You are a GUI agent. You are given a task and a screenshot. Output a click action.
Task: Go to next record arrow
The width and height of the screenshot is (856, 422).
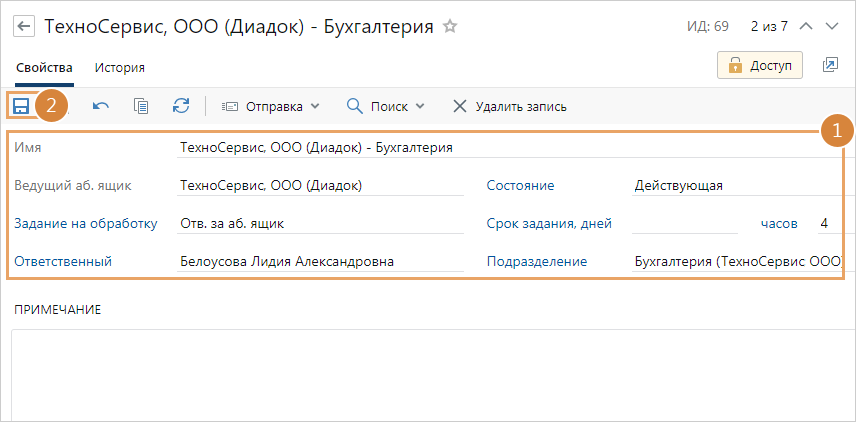point(832,27)
